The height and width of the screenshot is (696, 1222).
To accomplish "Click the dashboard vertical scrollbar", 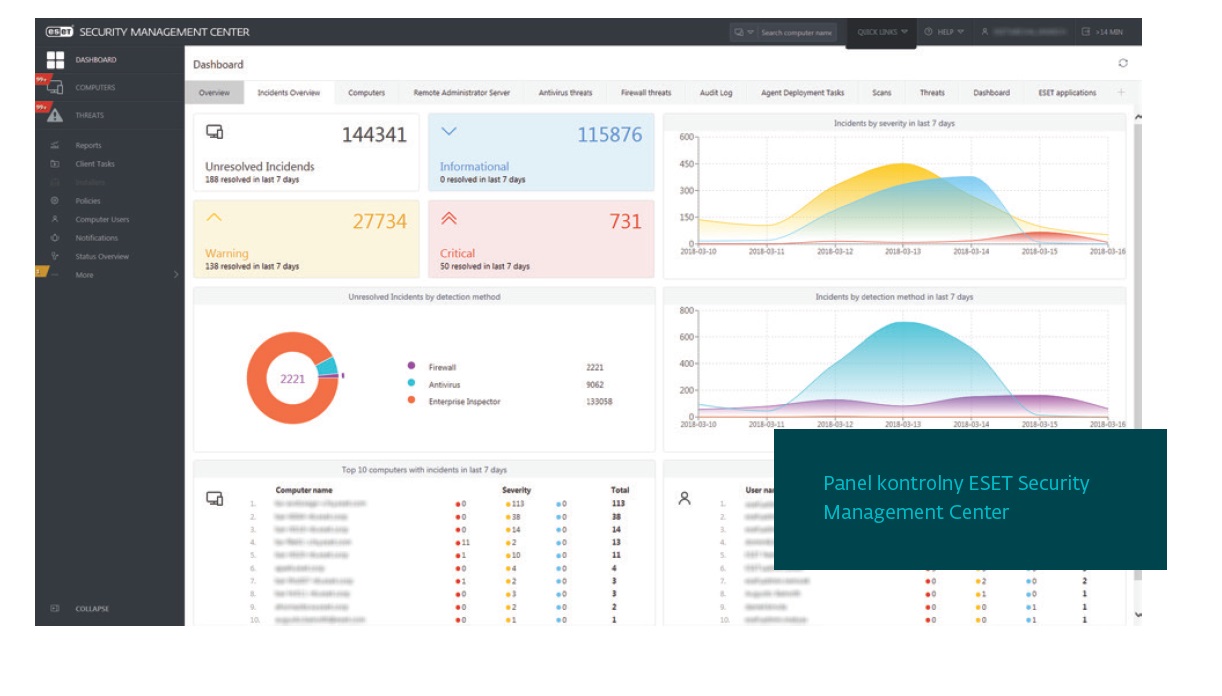I will coord(1137,350).
